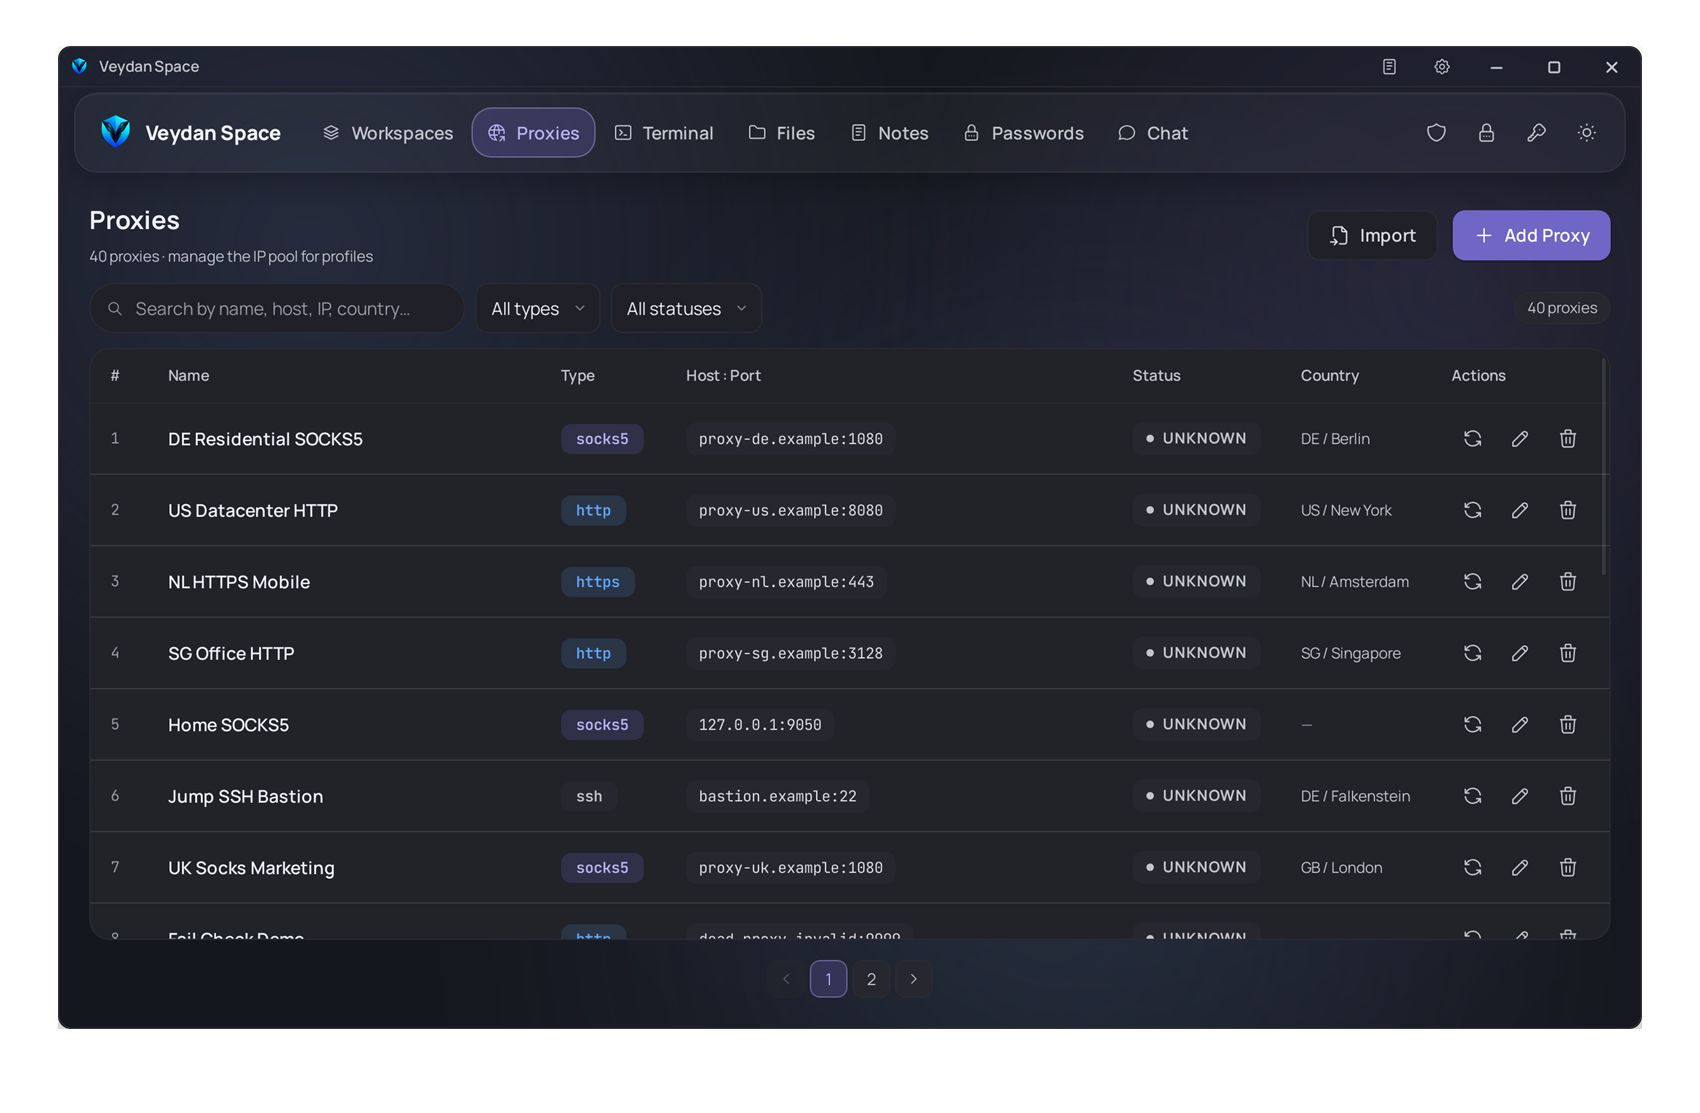Delete the SG Office HTTP proxy
The height and width of the screenshot is (1113, 1700).
click(1568, 653)
